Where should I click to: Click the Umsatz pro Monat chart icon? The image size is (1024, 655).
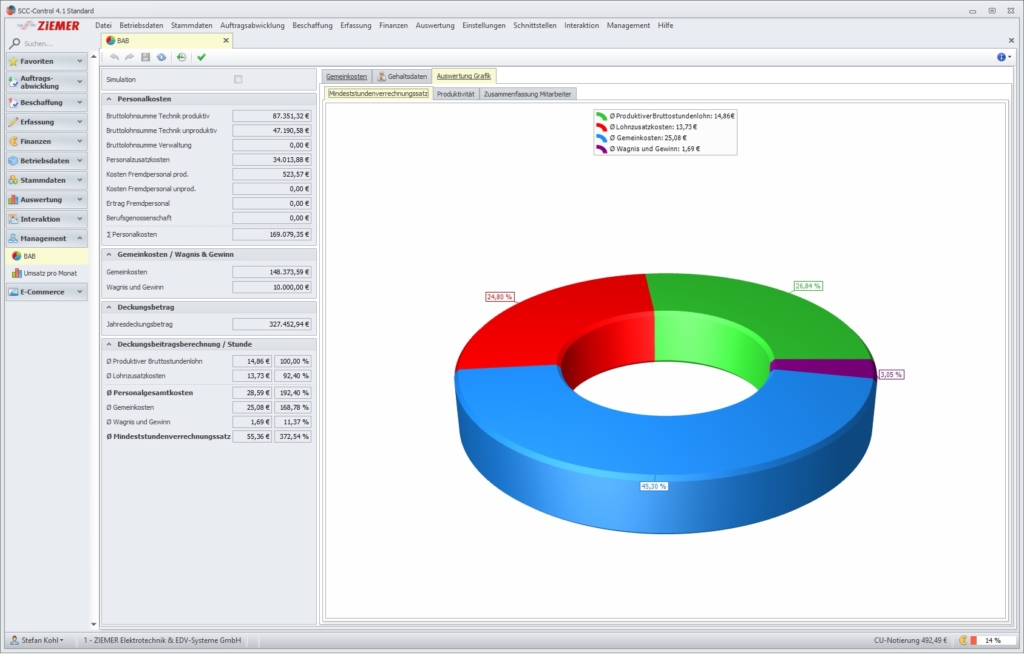[x=17, y=273]
